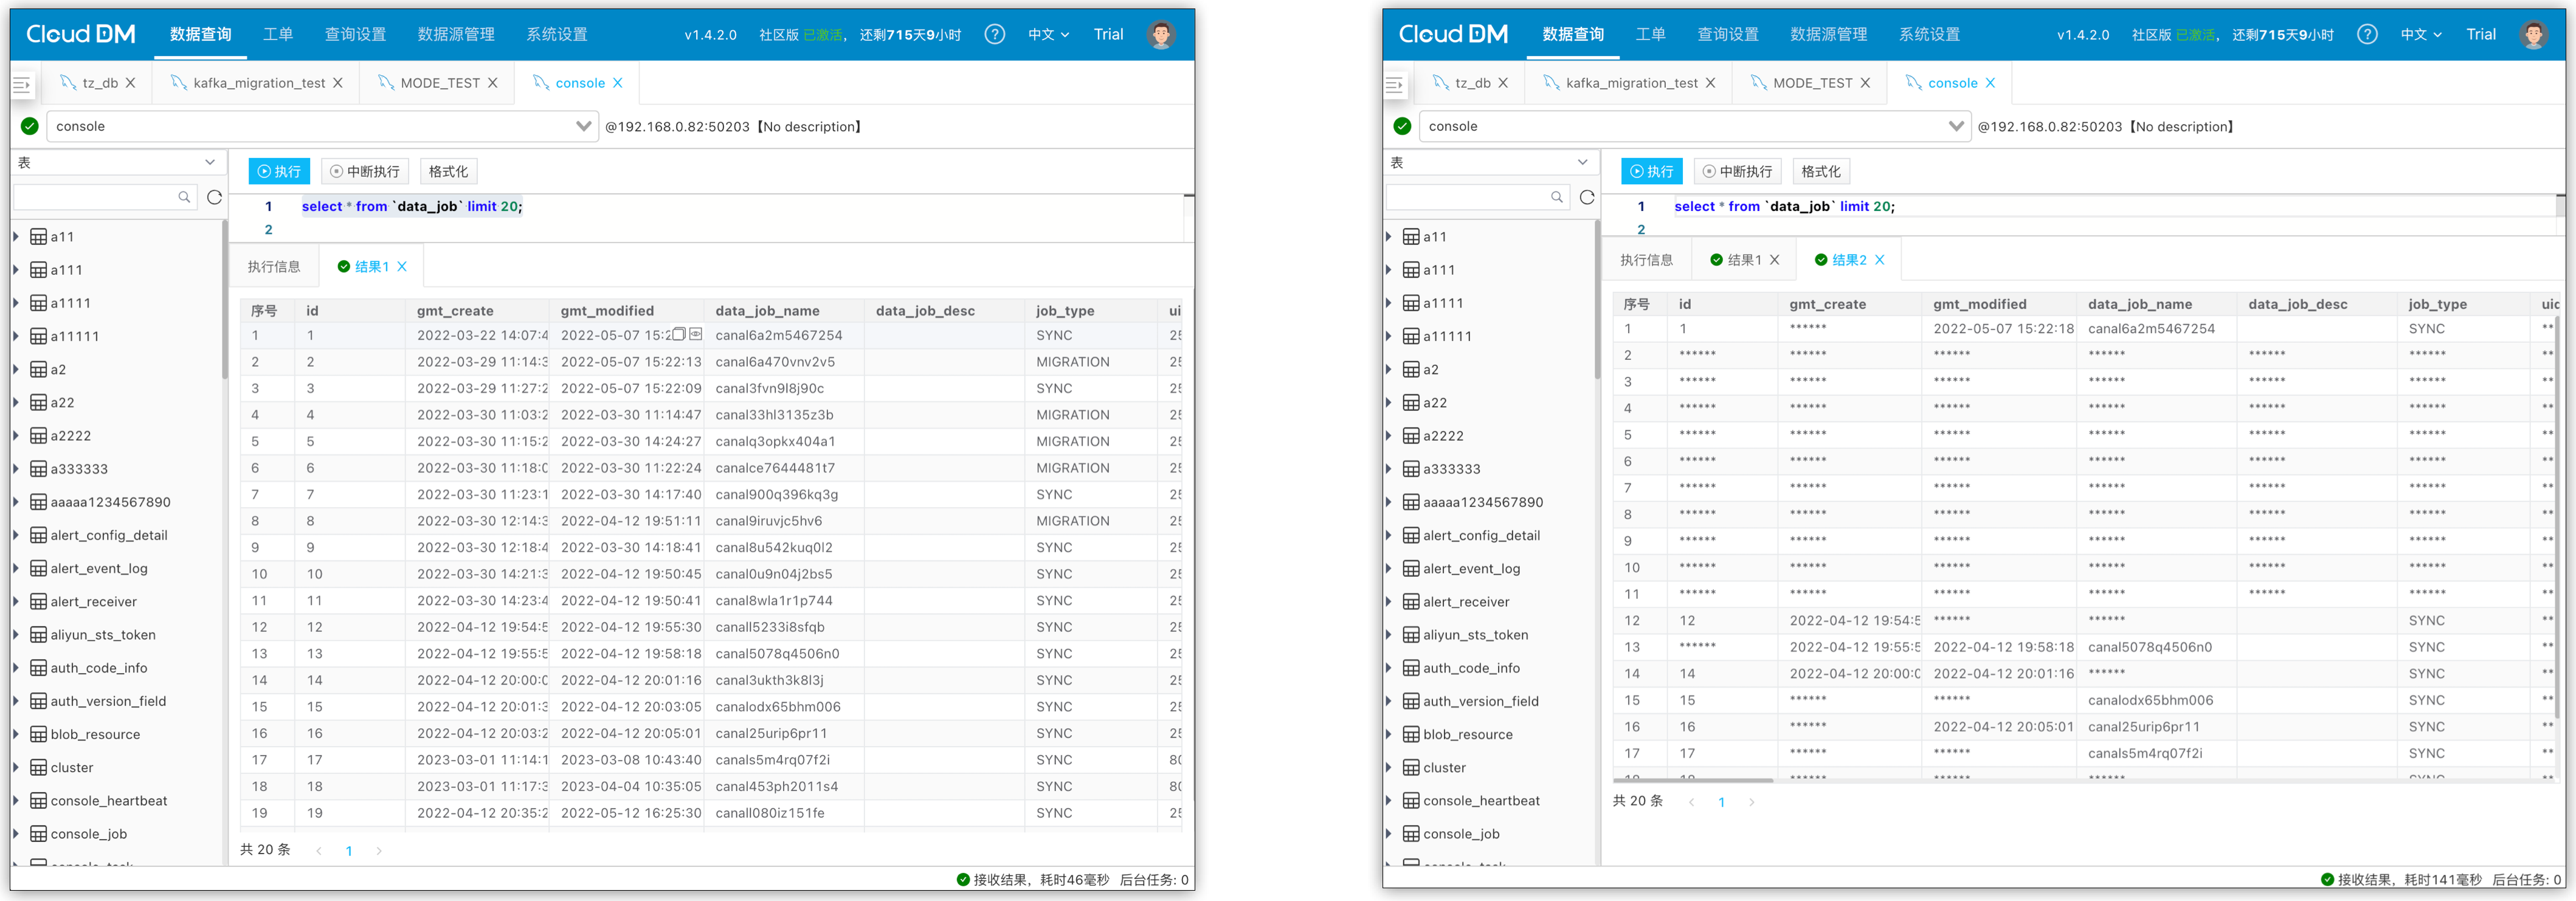This screenshot has height=901, width=2576.
Task: Click copy cell icon in first row, left window
Action: 679,334
